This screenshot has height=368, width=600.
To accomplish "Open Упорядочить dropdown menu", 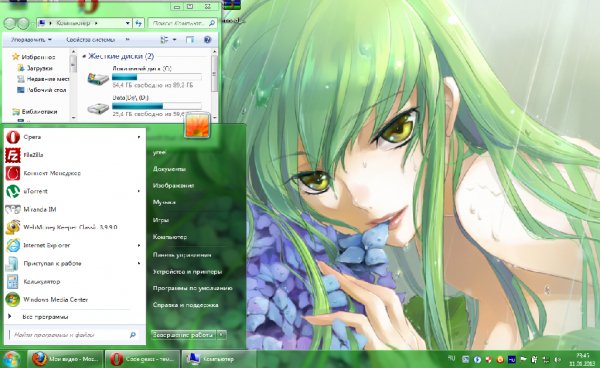I will (31, 40).
